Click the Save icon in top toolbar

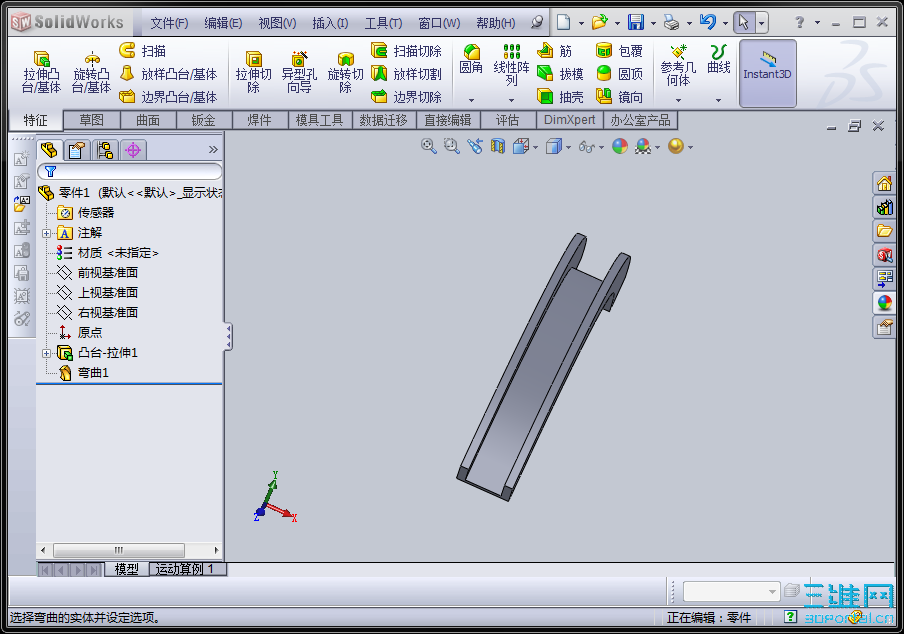click(636, 22)
